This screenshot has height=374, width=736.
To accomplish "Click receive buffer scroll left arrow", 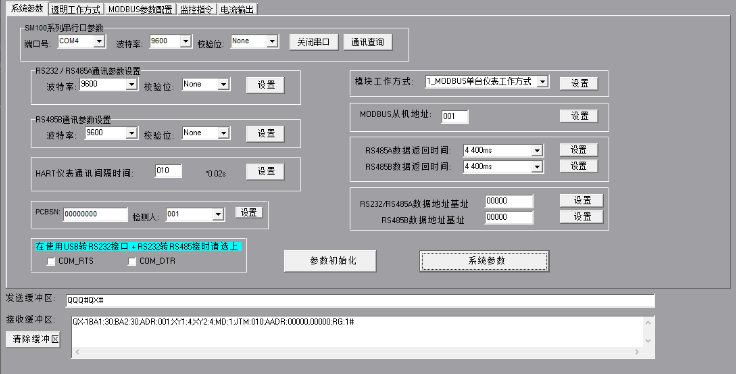I will tap(77, 352).
